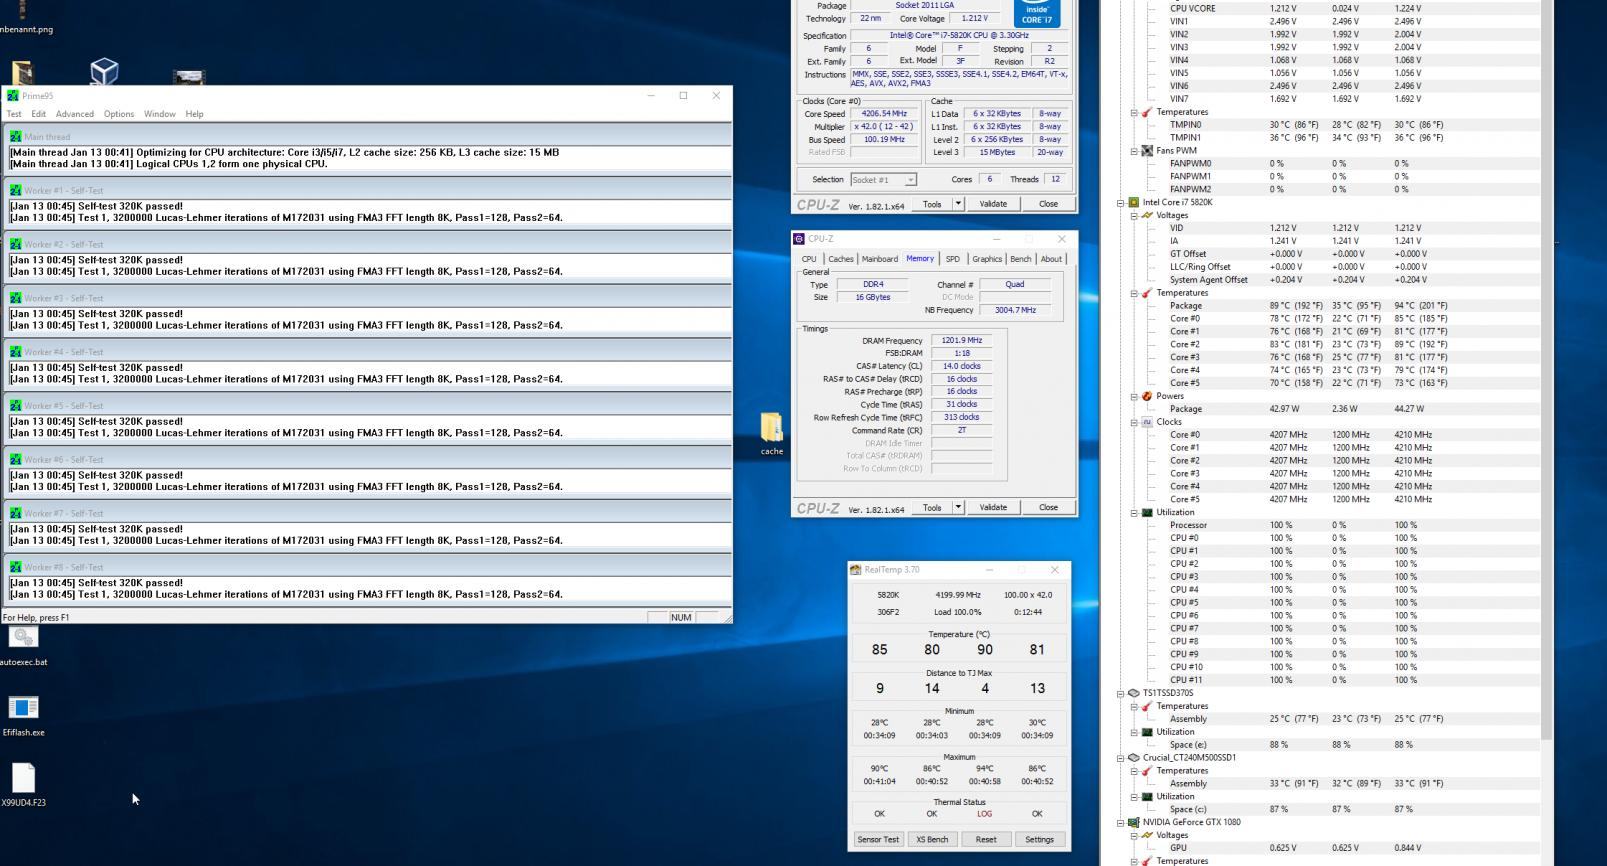Click the Prime95 title bar app icon

click(12, 96)
